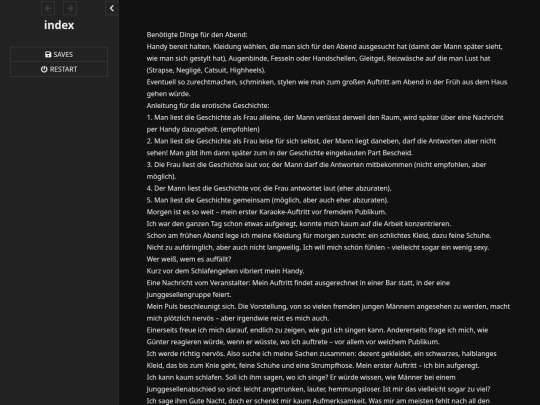Select the heading 'Benötigte Dinge für den Abend:'
540x405 pixels.
point(197,35)
